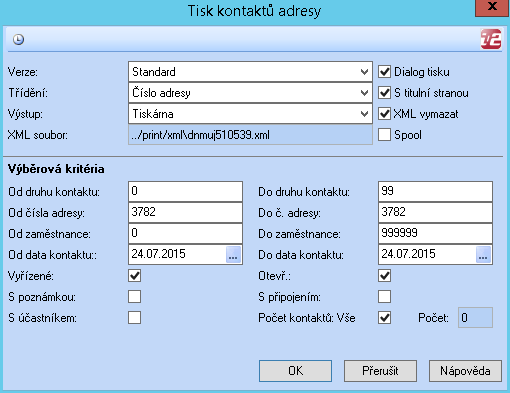Screen dimensions: 510x393
Task: Uncheck Počet kontaktů: Vše checkbox
Action: point(384,318)
